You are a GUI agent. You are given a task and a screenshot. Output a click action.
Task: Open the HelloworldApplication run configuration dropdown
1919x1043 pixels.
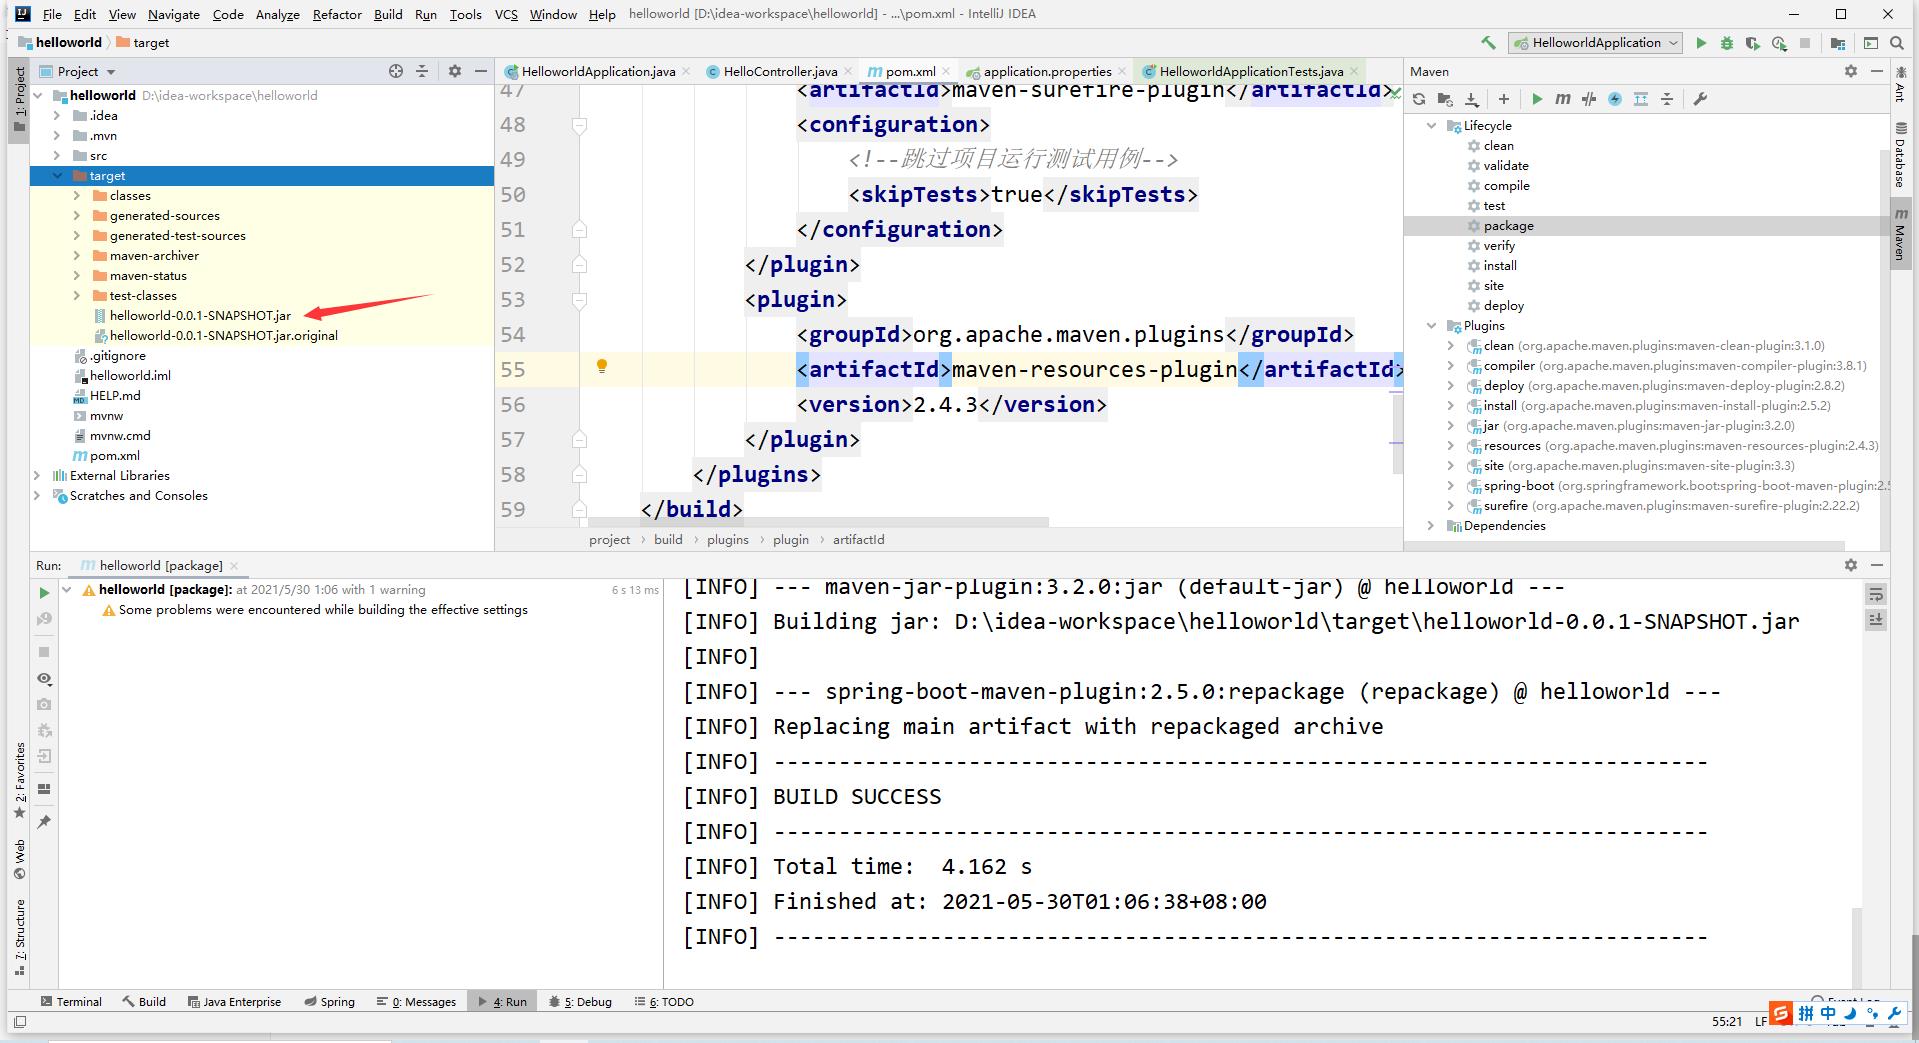(1596, 43)
